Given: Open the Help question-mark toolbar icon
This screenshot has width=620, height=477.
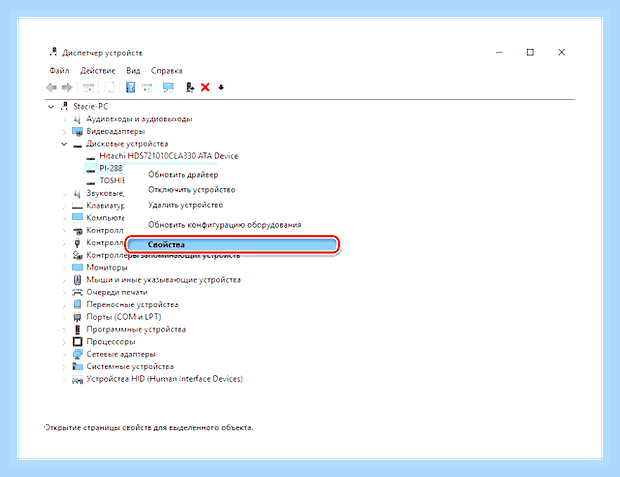Looking at the screenshot, I should pyautogui.click(x=130, y=87).
